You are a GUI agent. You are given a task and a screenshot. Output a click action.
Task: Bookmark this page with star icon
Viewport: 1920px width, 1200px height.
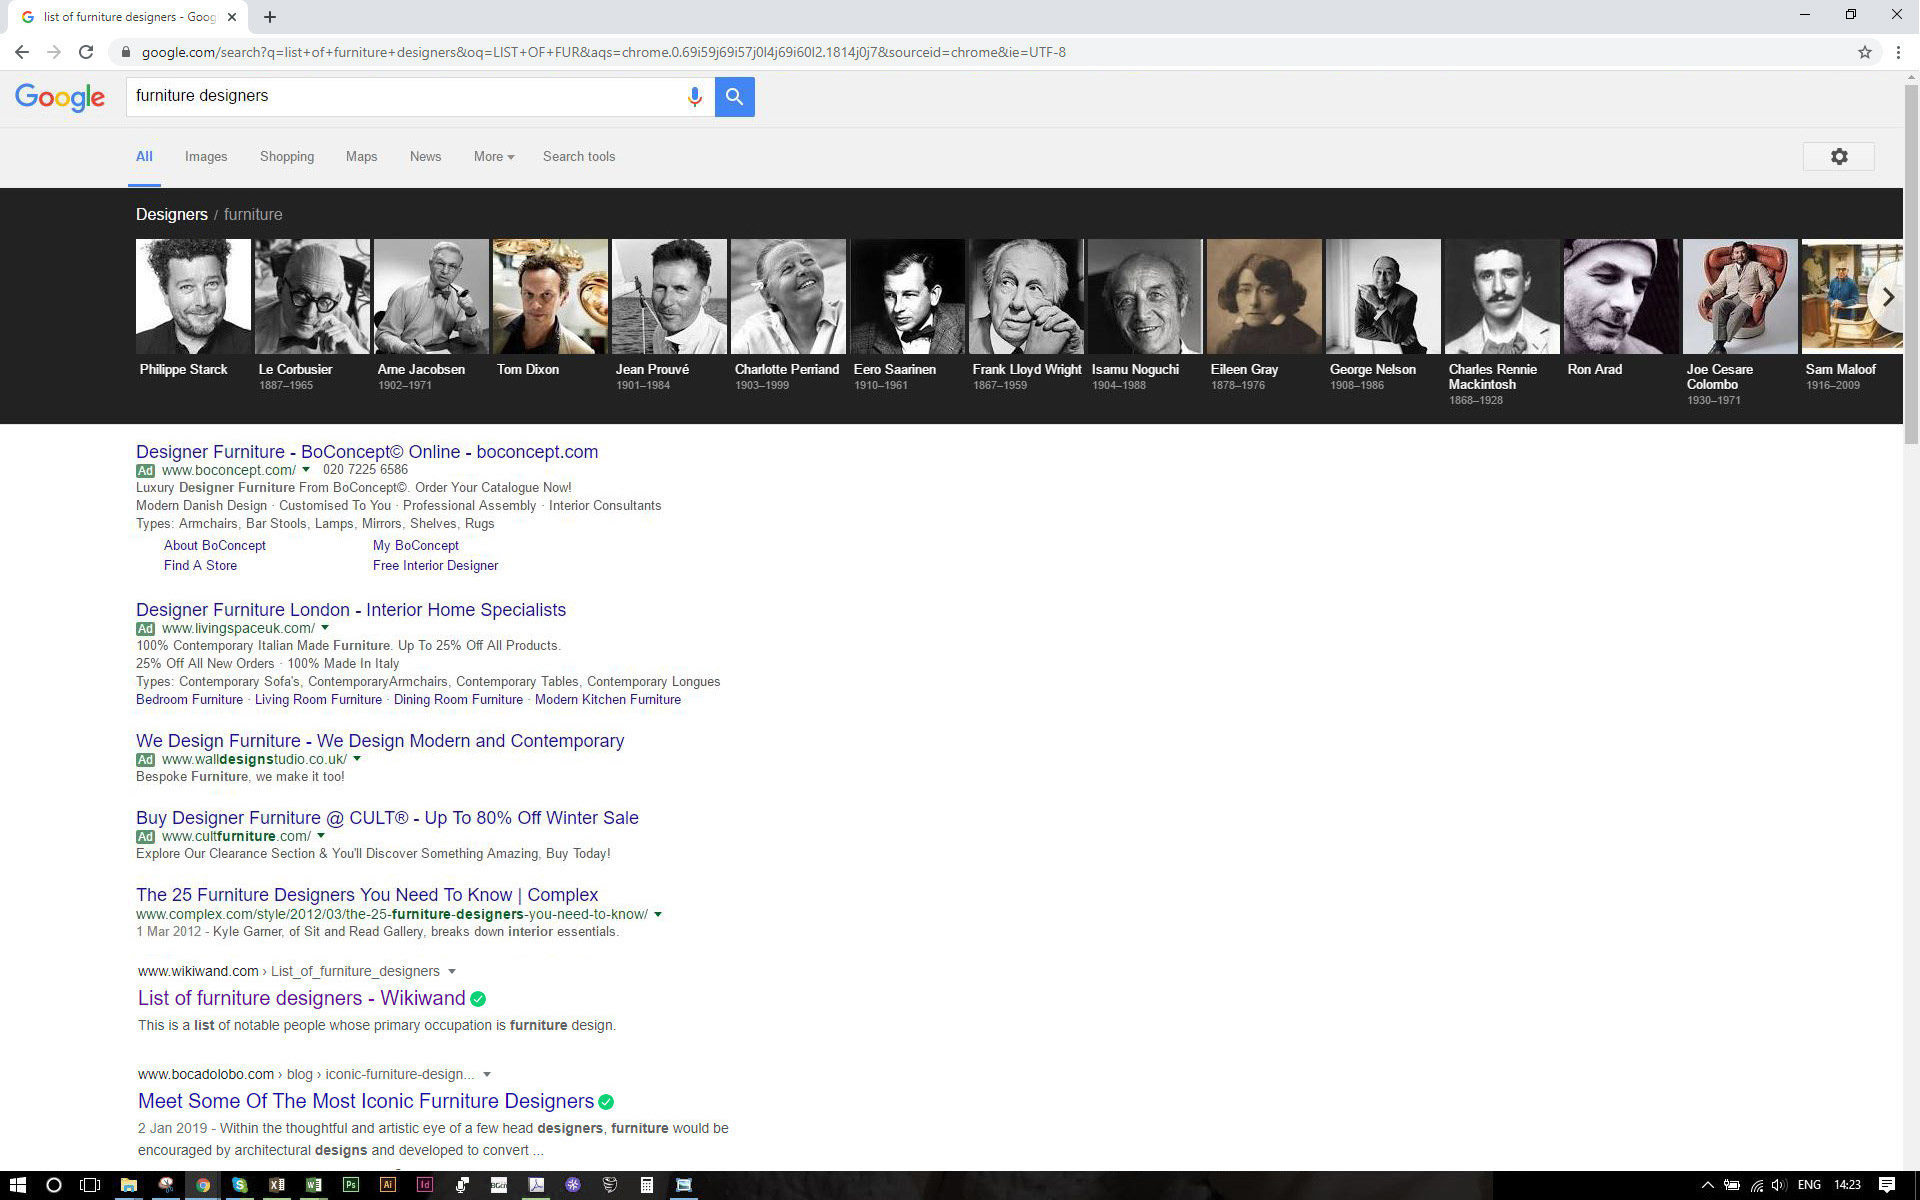1864,52
